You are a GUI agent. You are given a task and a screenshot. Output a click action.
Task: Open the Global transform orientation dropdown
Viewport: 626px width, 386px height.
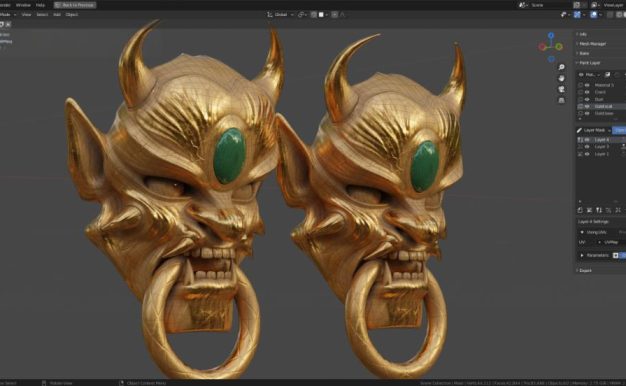coord(280,15)
